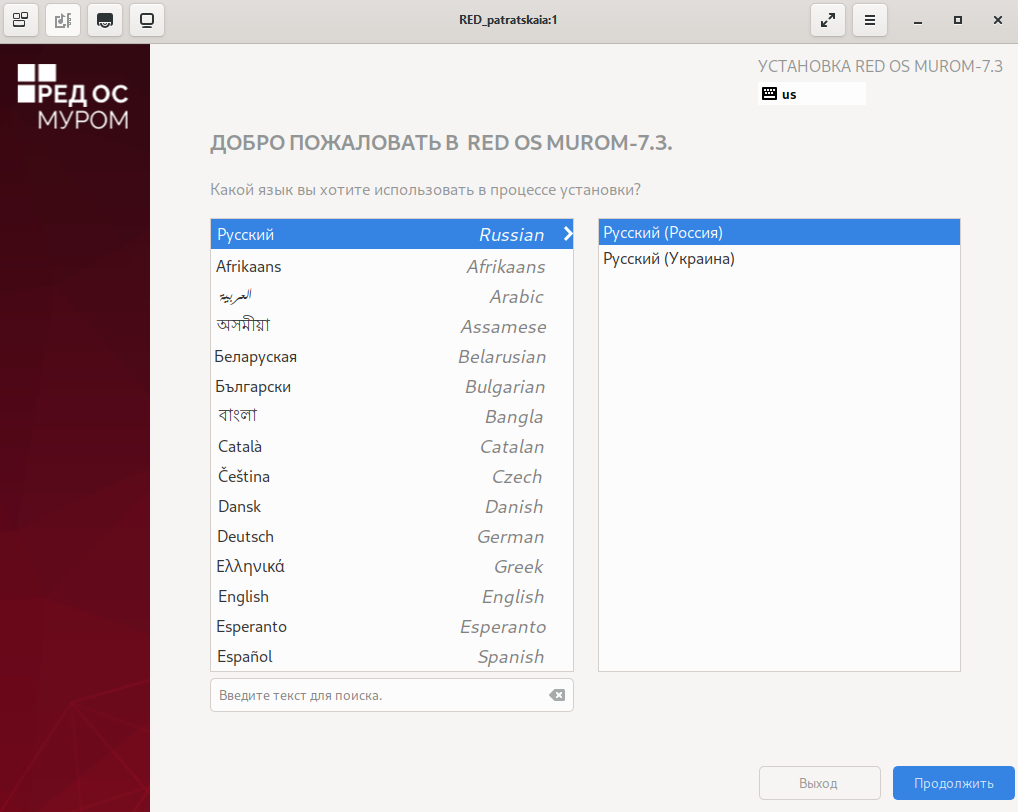The height and width of the screenshot is (812, 1018).
Task: Select Русский (Украина) locale
Action: click(779, 258)
